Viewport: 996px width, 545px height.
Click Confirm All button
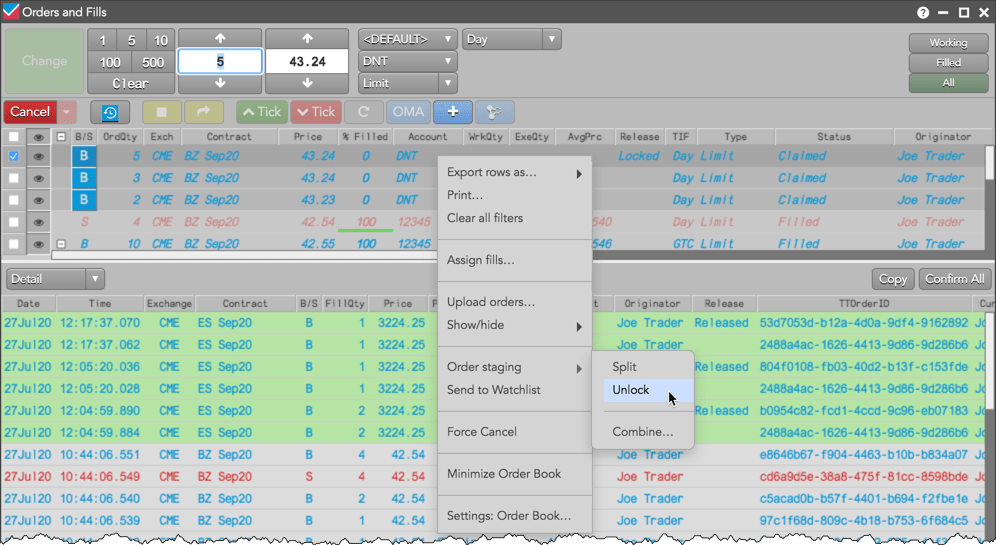pyautogui.click(x=955, y=279)
